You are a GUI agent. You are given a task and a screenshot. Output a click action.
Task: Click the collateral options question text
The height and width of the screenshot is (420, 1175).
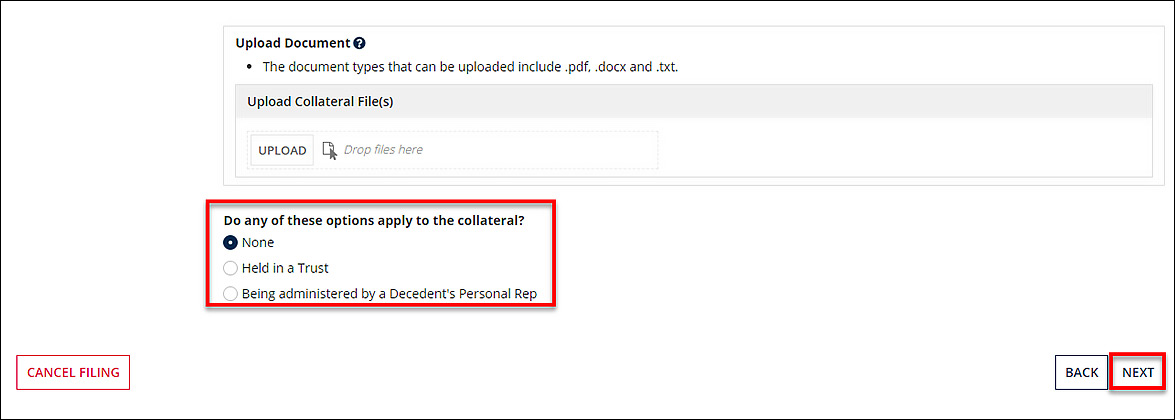point(373,220)
